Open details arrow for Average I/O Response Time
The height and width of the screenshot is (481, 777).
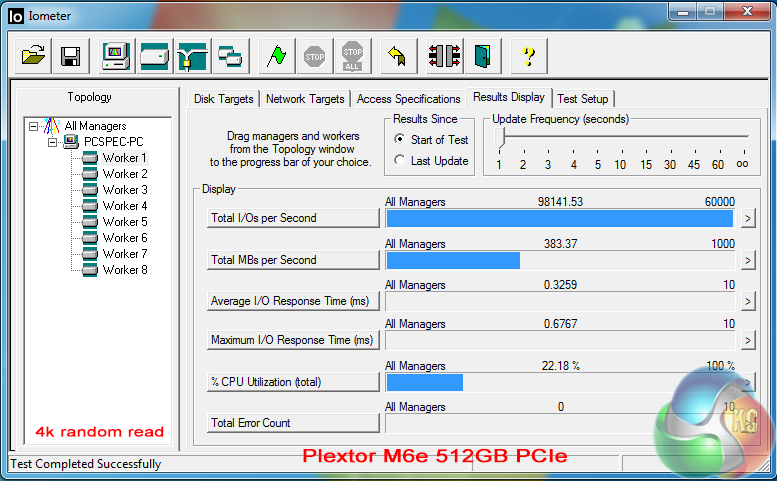point(748,301)
